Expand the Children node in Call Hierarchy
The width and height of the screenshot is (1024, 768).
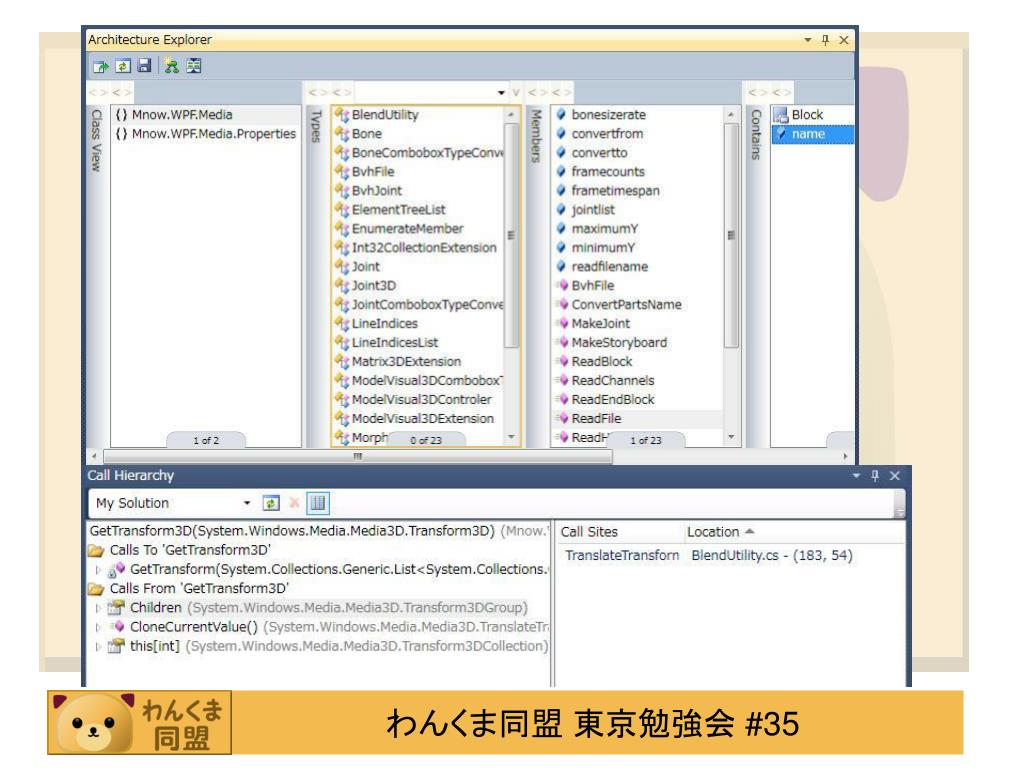point(99,608)
